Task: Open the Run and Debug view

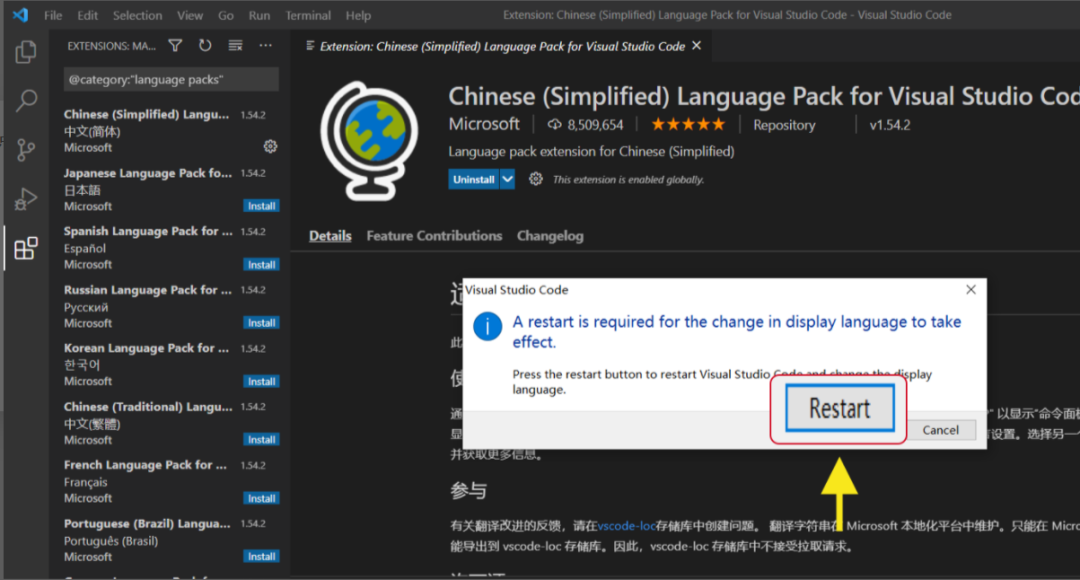Action: pos(25,198)
